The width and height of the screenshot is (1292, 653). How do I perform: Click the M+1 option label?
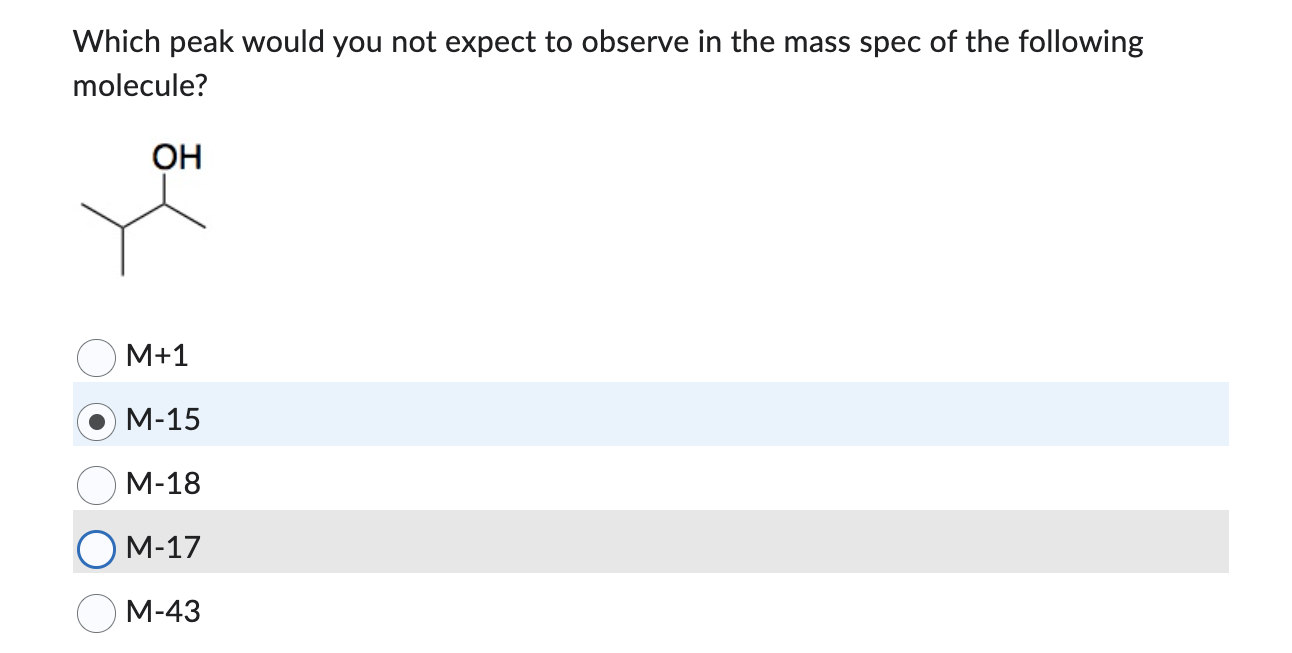coord(157,356)
